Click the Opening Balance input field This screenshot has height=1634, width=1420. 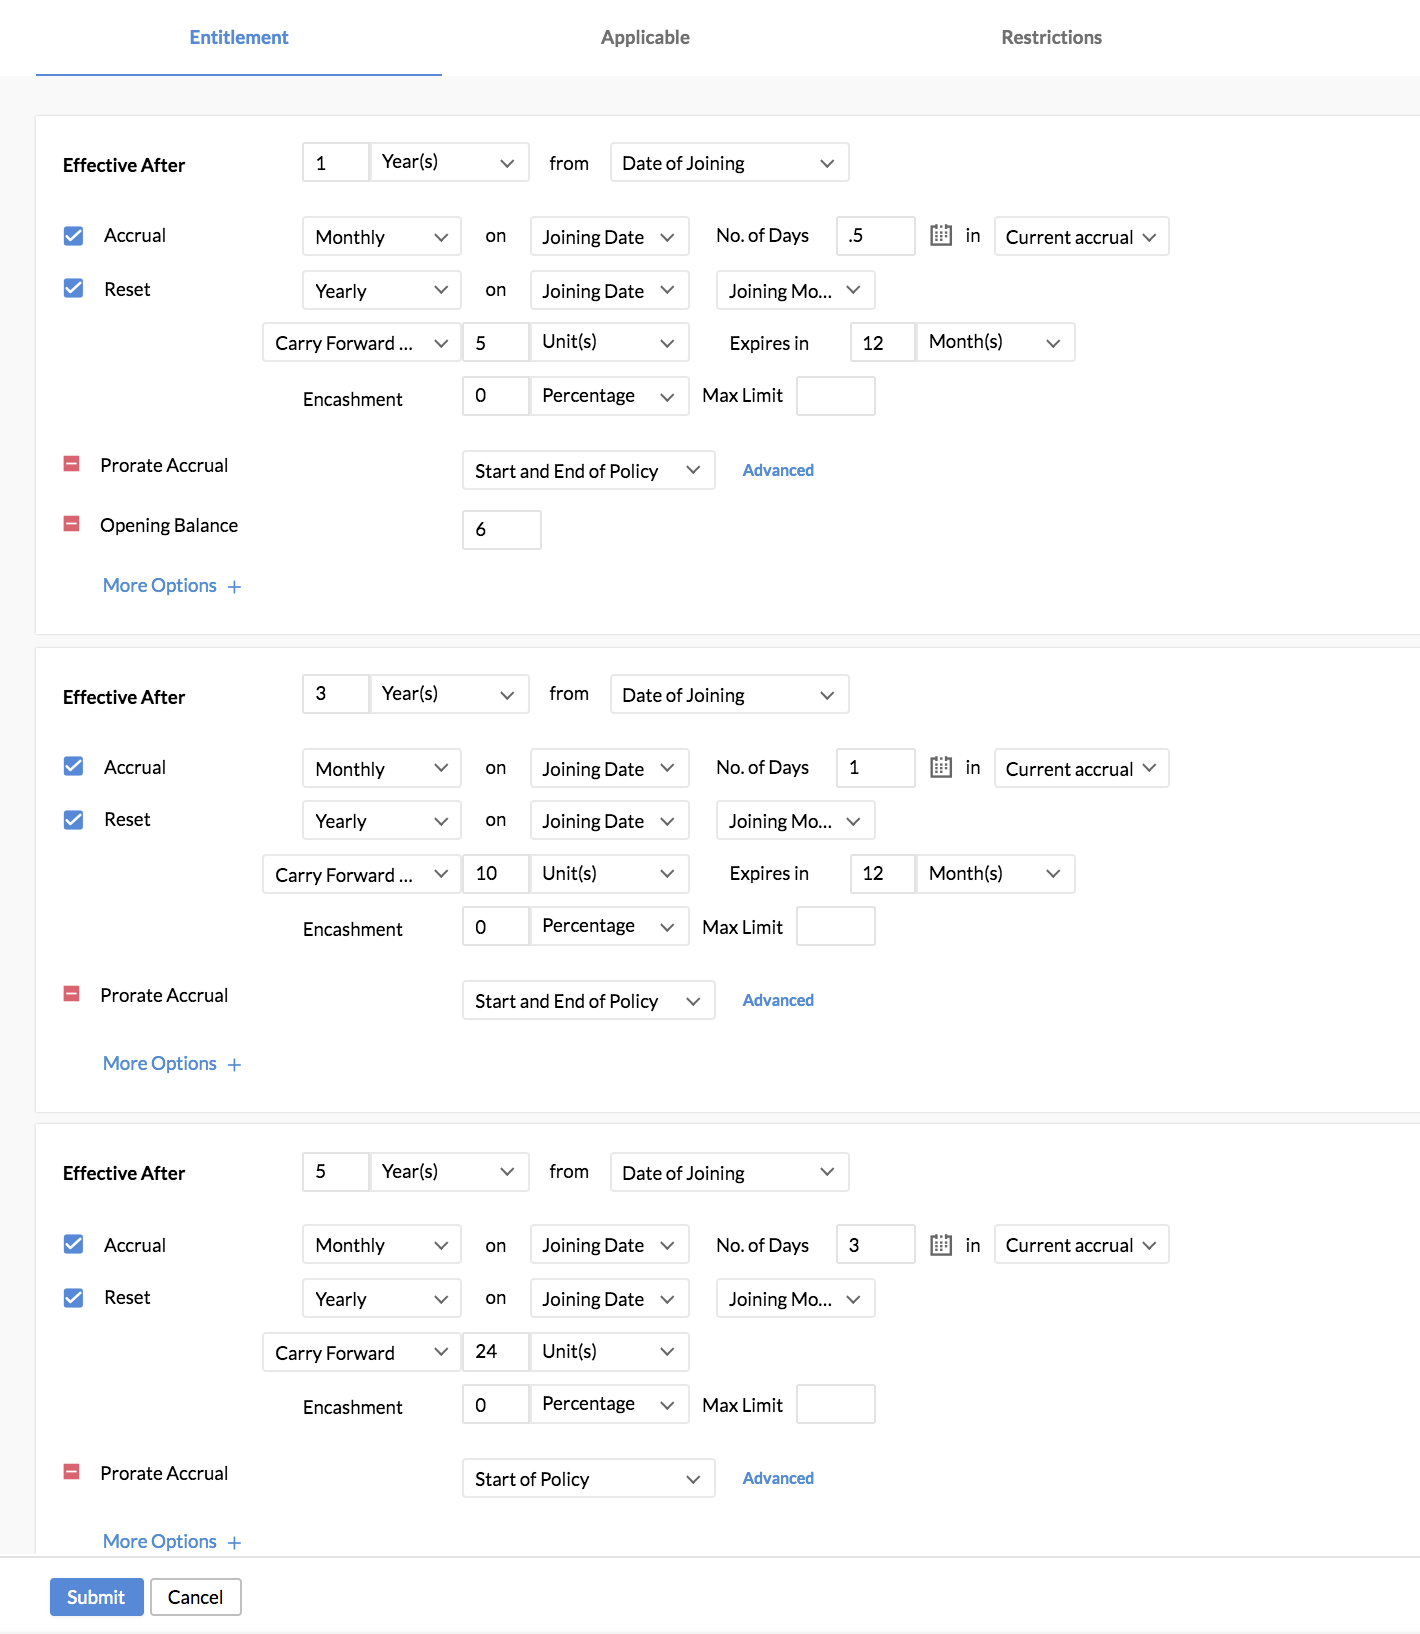(501, 530)
